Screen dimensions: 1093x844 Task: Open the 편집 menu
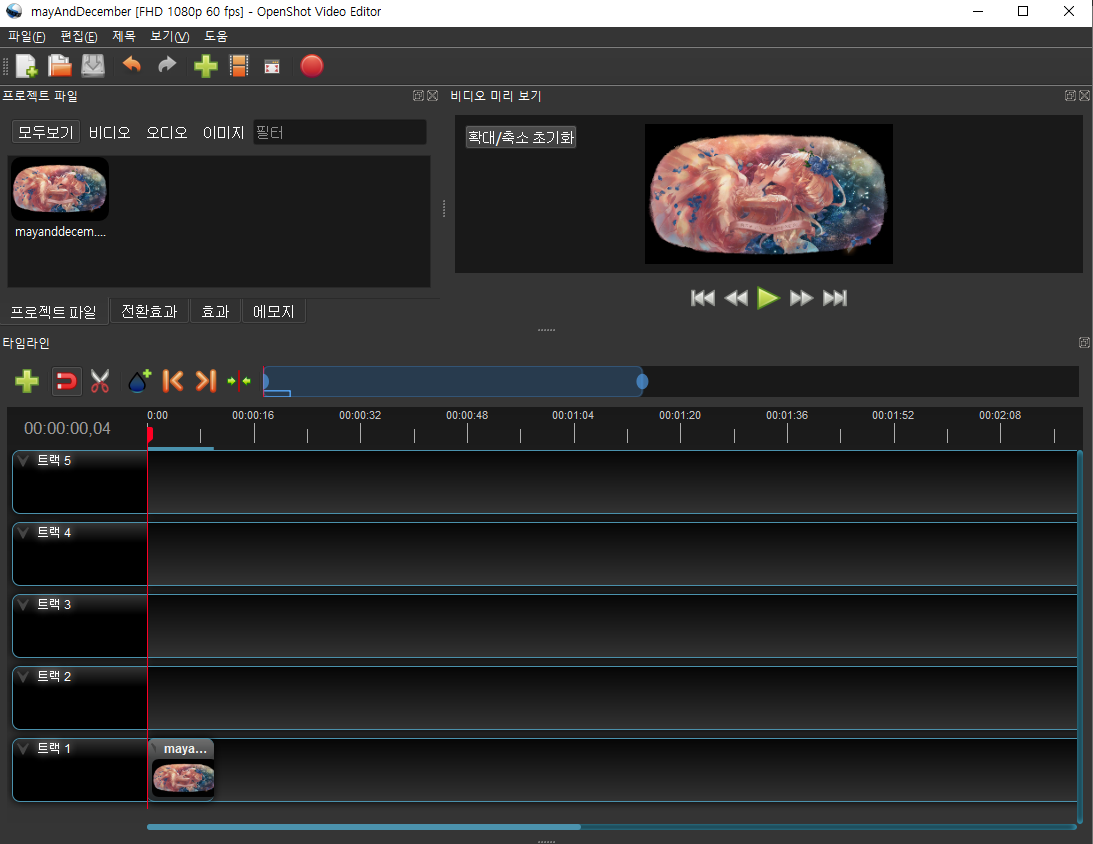click(x=79, y=36)
